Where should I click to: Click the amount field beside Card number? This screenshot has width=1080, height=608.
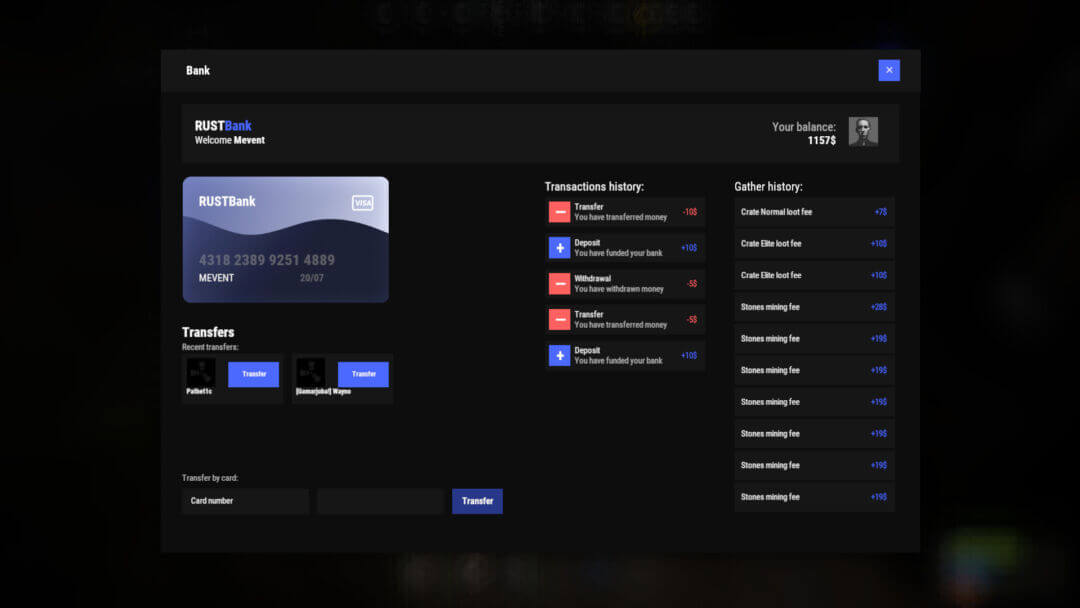(380, 500)
